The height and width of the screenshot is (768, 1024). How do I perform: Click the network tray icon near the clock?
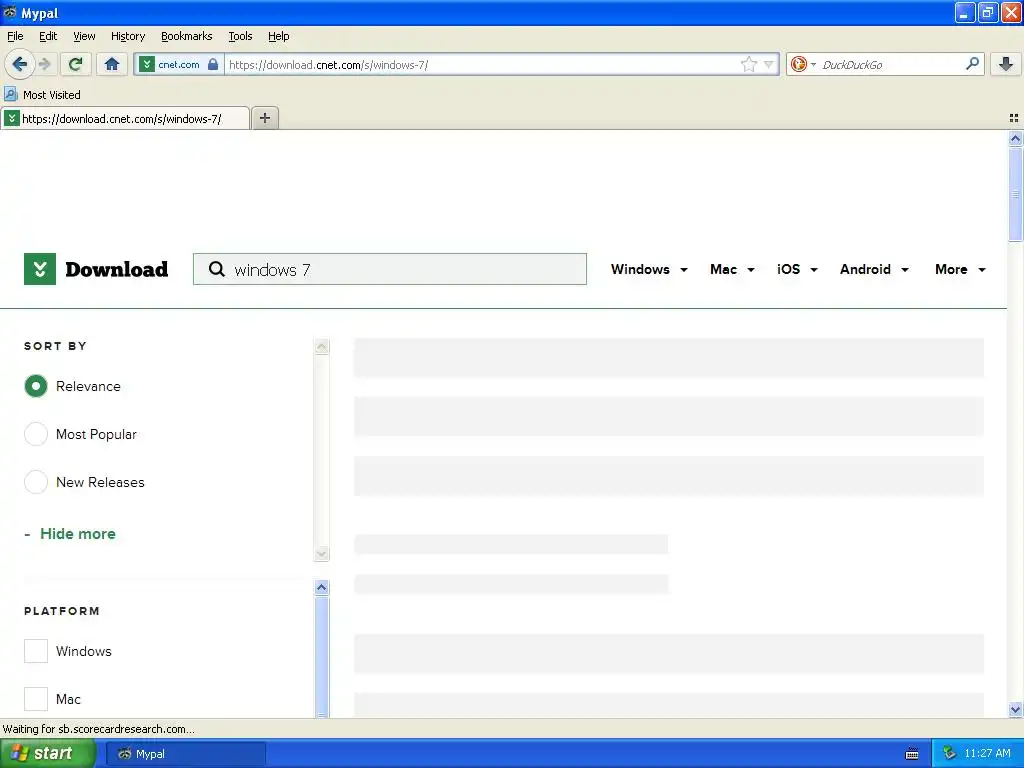(x=949, y=753)
